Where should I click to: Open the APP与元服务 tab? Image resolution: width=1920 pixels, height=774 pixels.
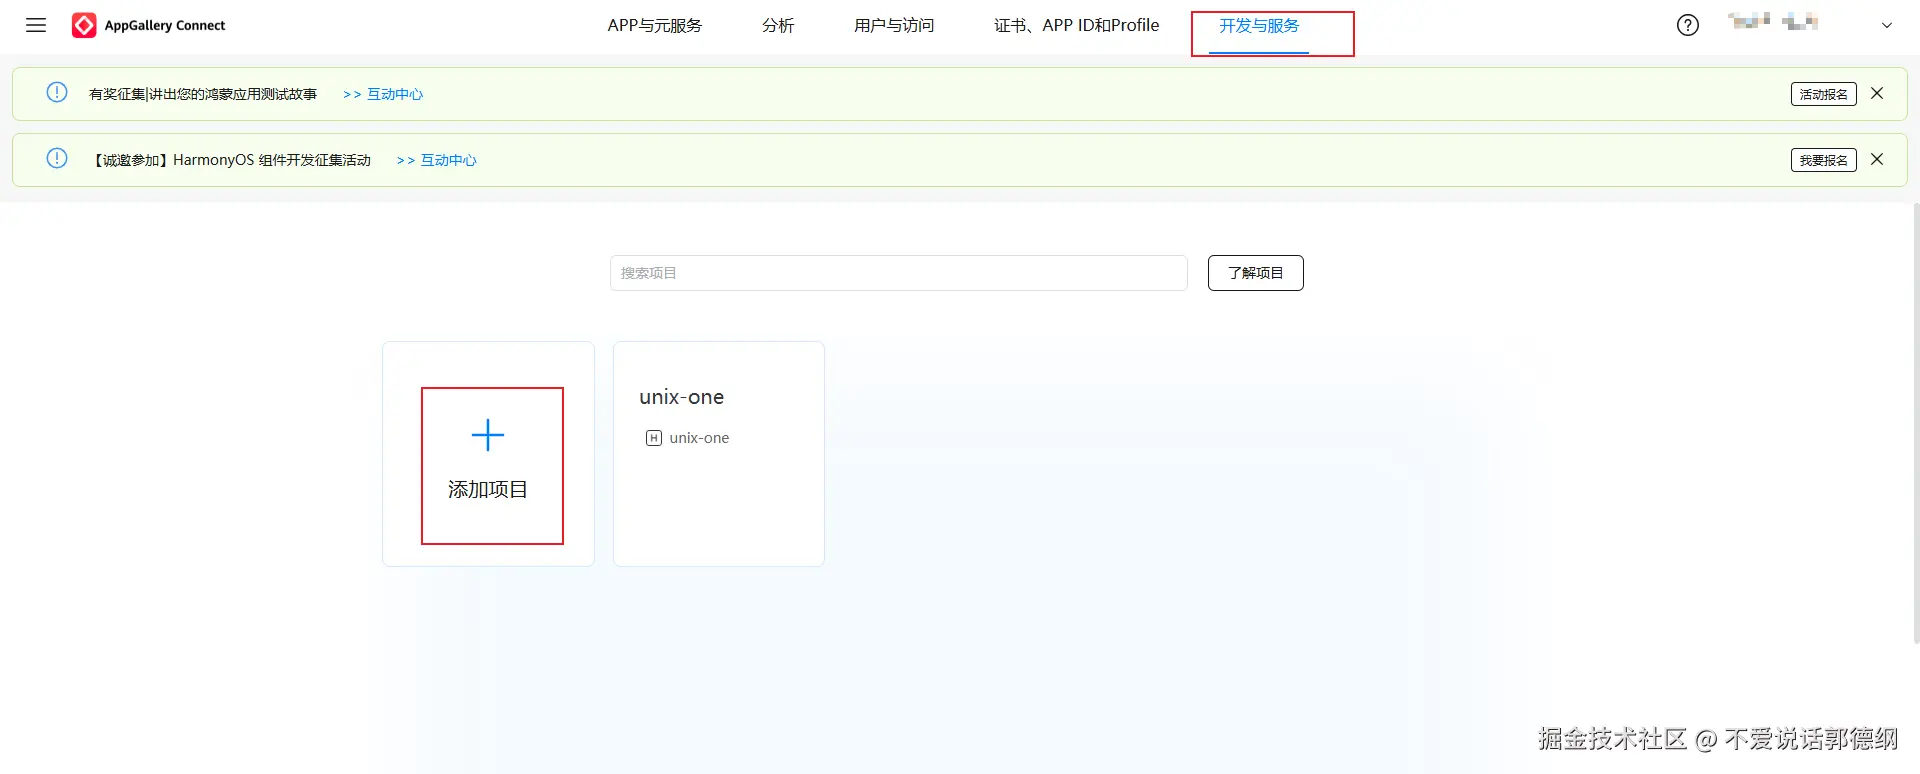pos(655,25)
